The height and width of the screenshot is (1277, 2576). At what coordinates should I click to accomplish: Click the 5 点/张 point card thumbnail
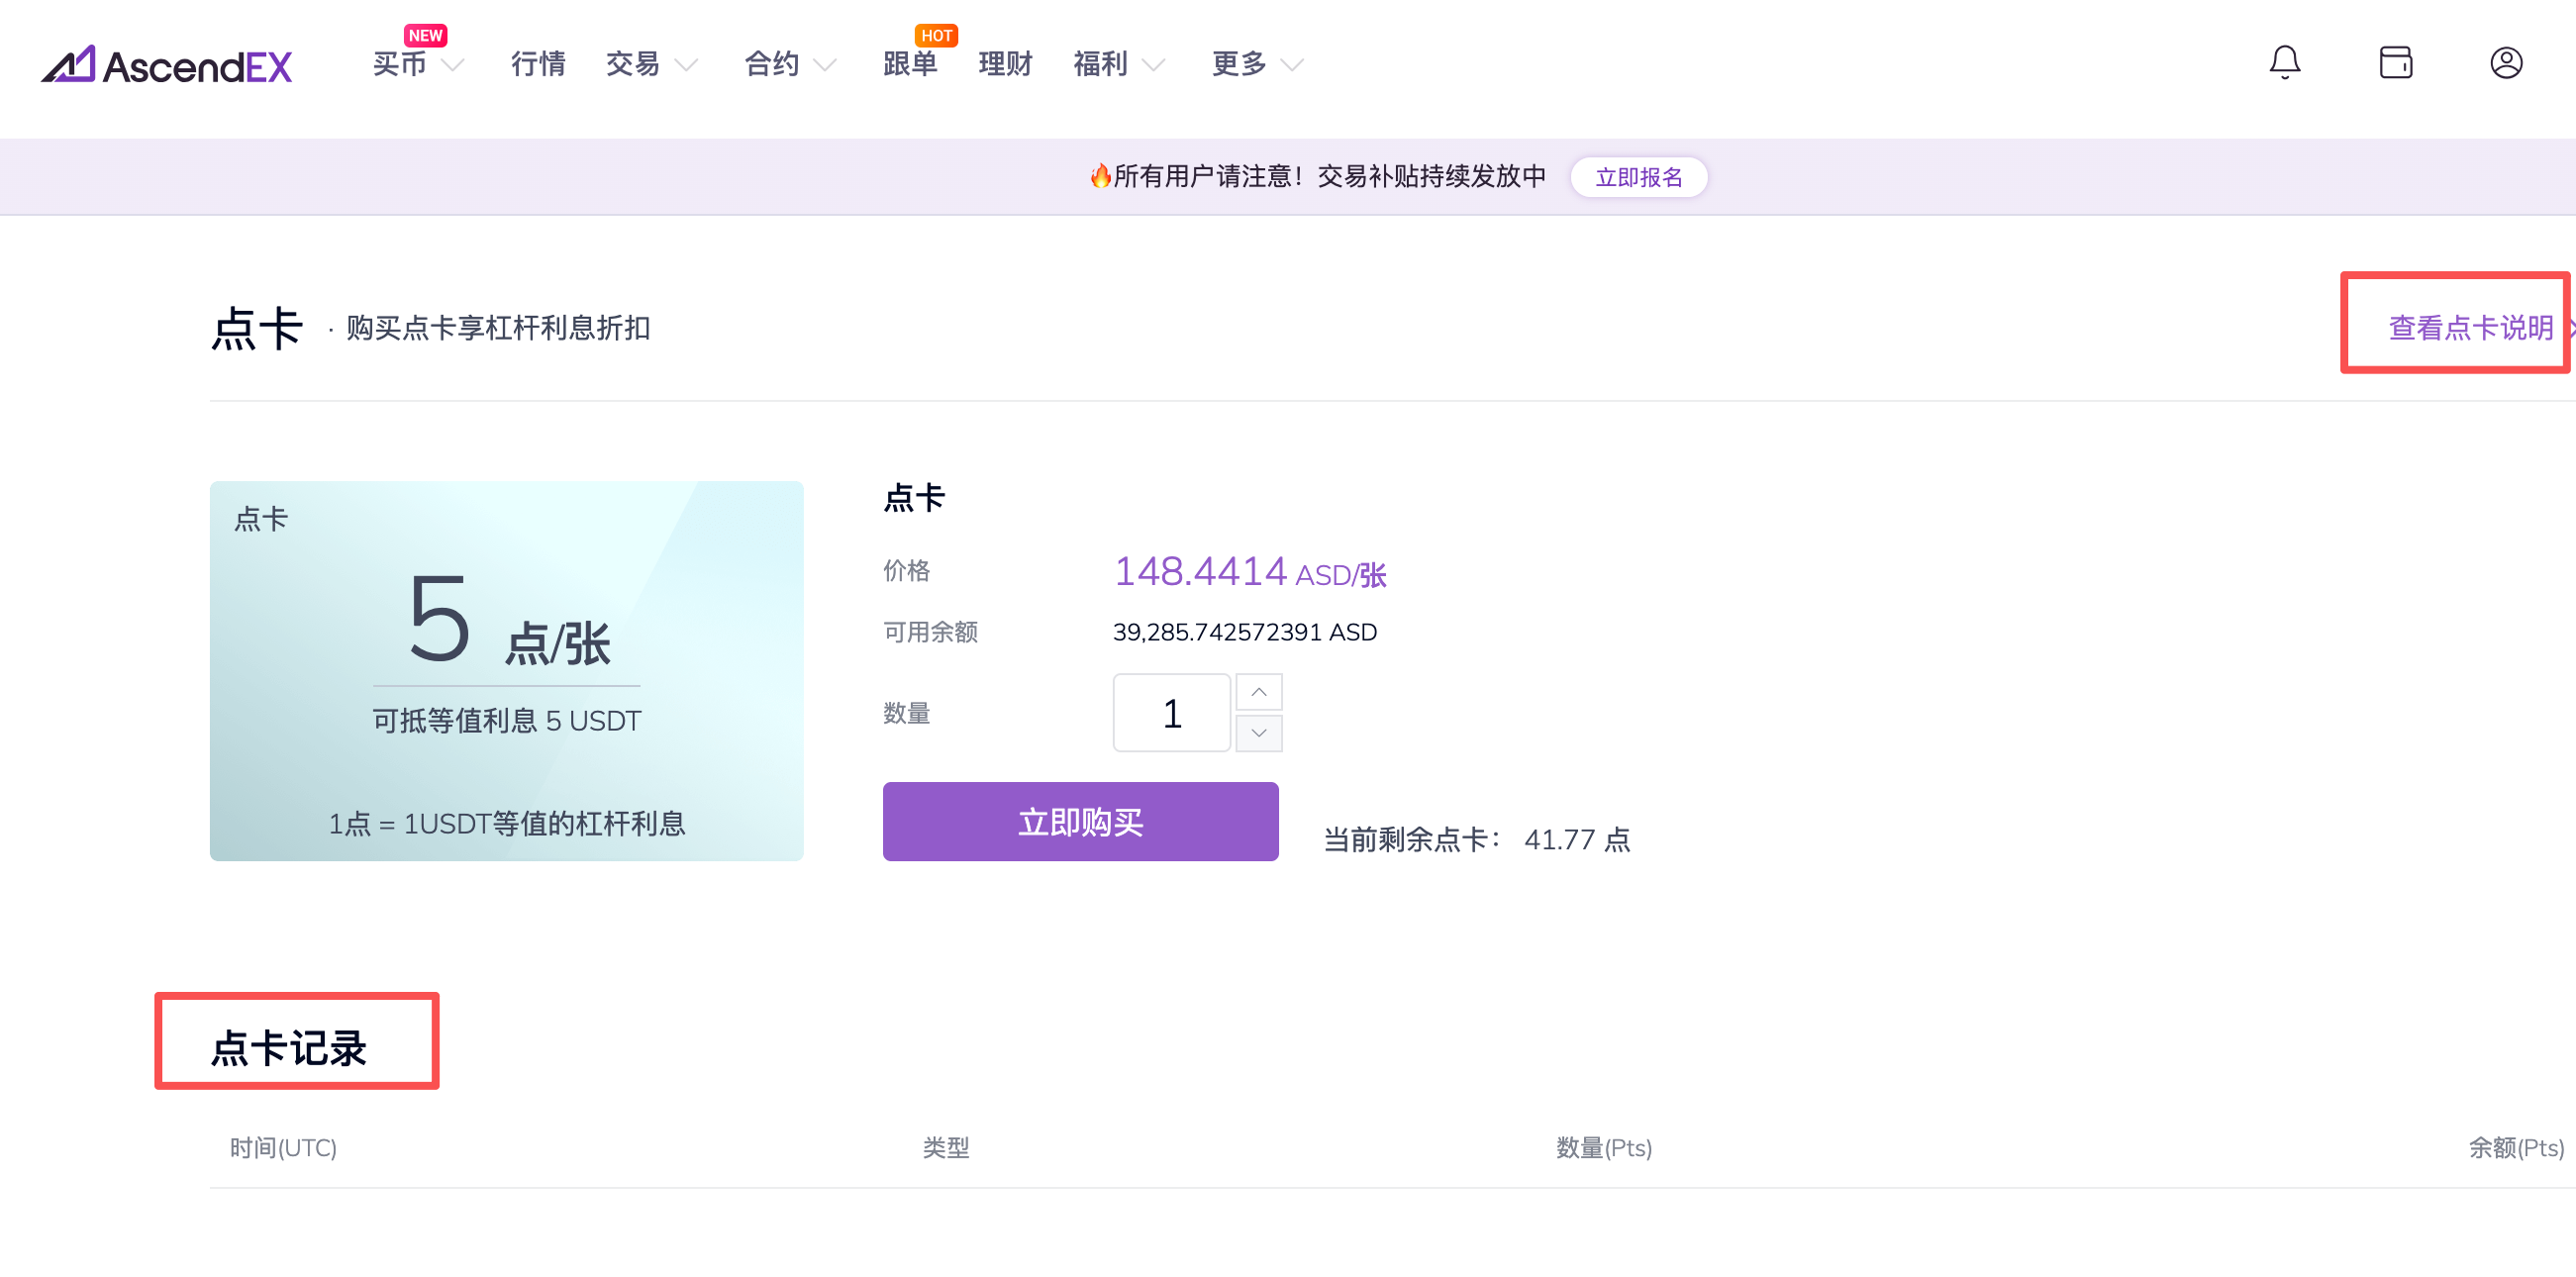(506, 671)
